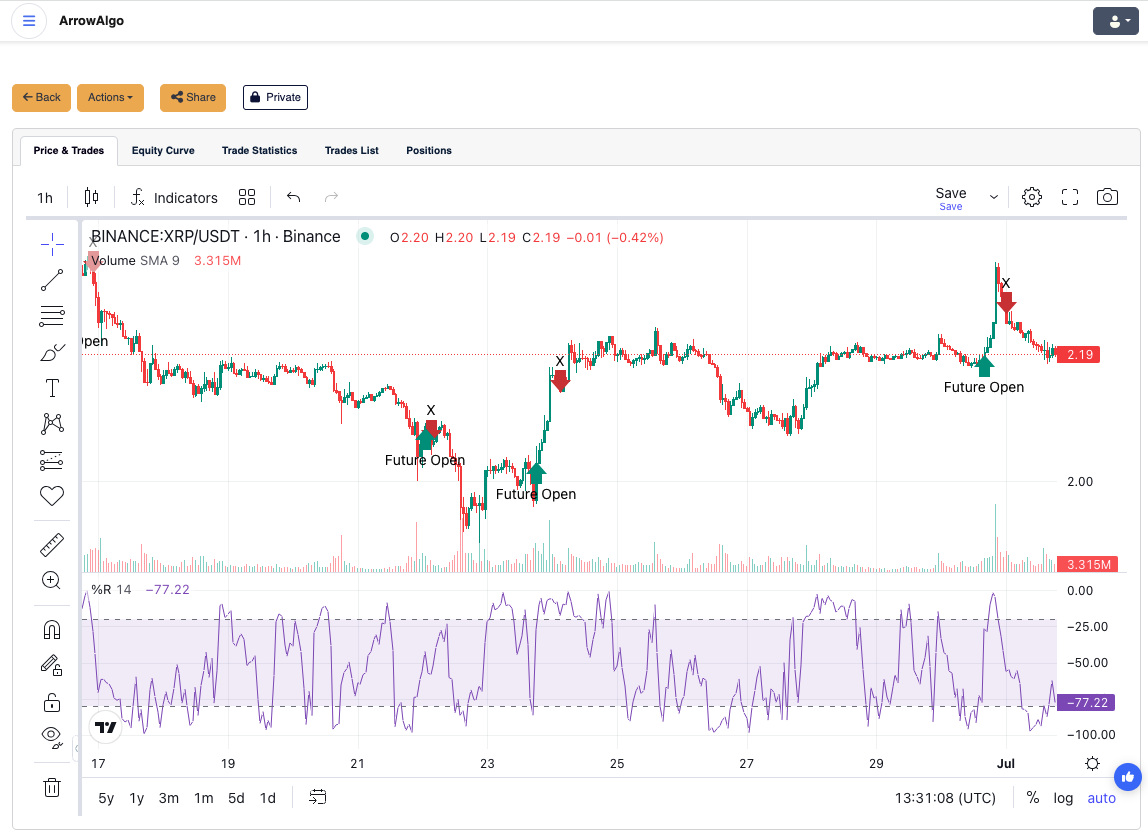Image resolution: width=1148 pixels, height=832 pixels.
Task: Redo the chart action
Action: point(332,197)
